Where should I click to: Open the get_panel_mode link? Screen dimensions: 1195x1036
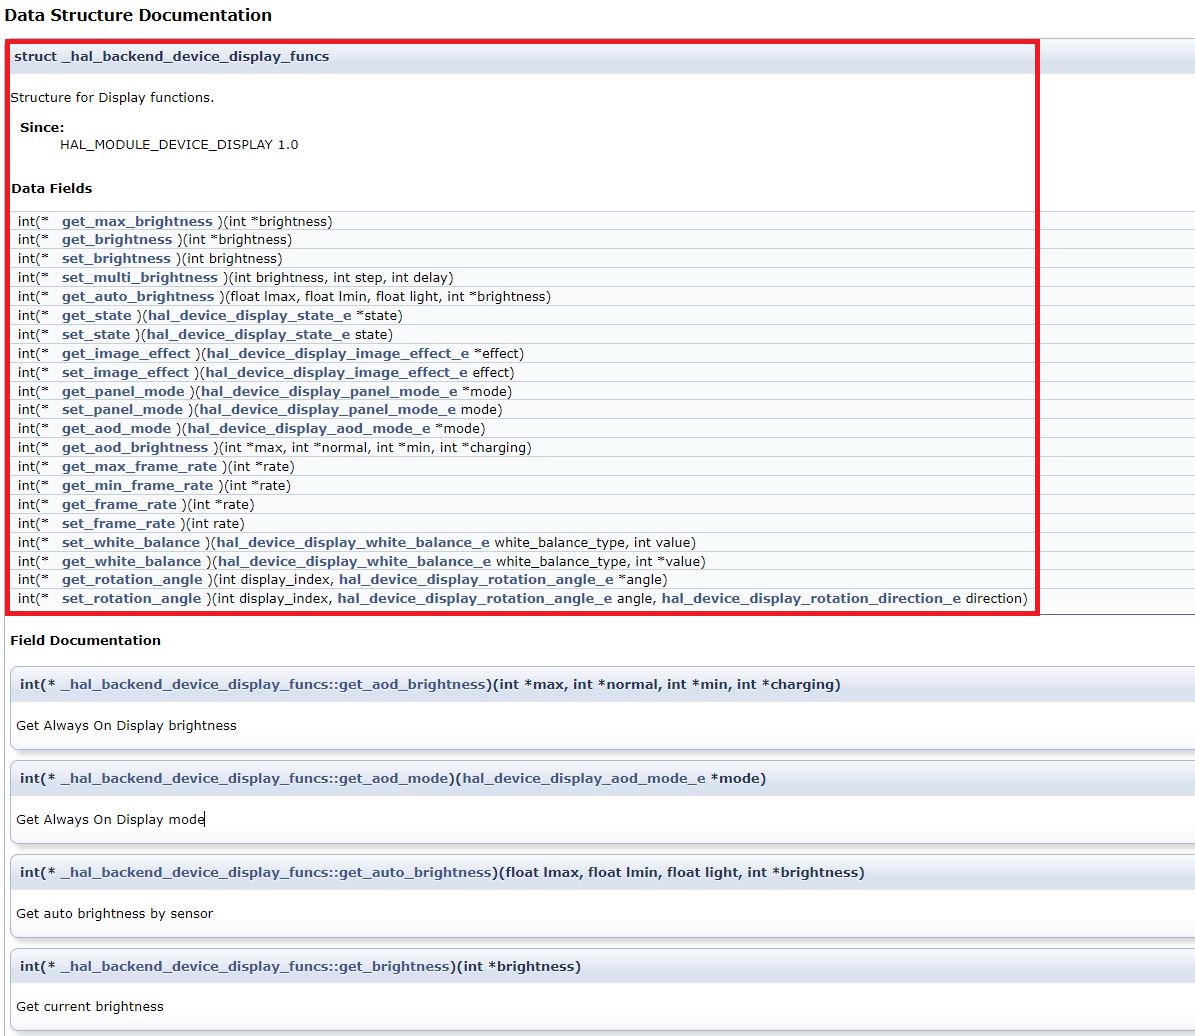point(122,391)
